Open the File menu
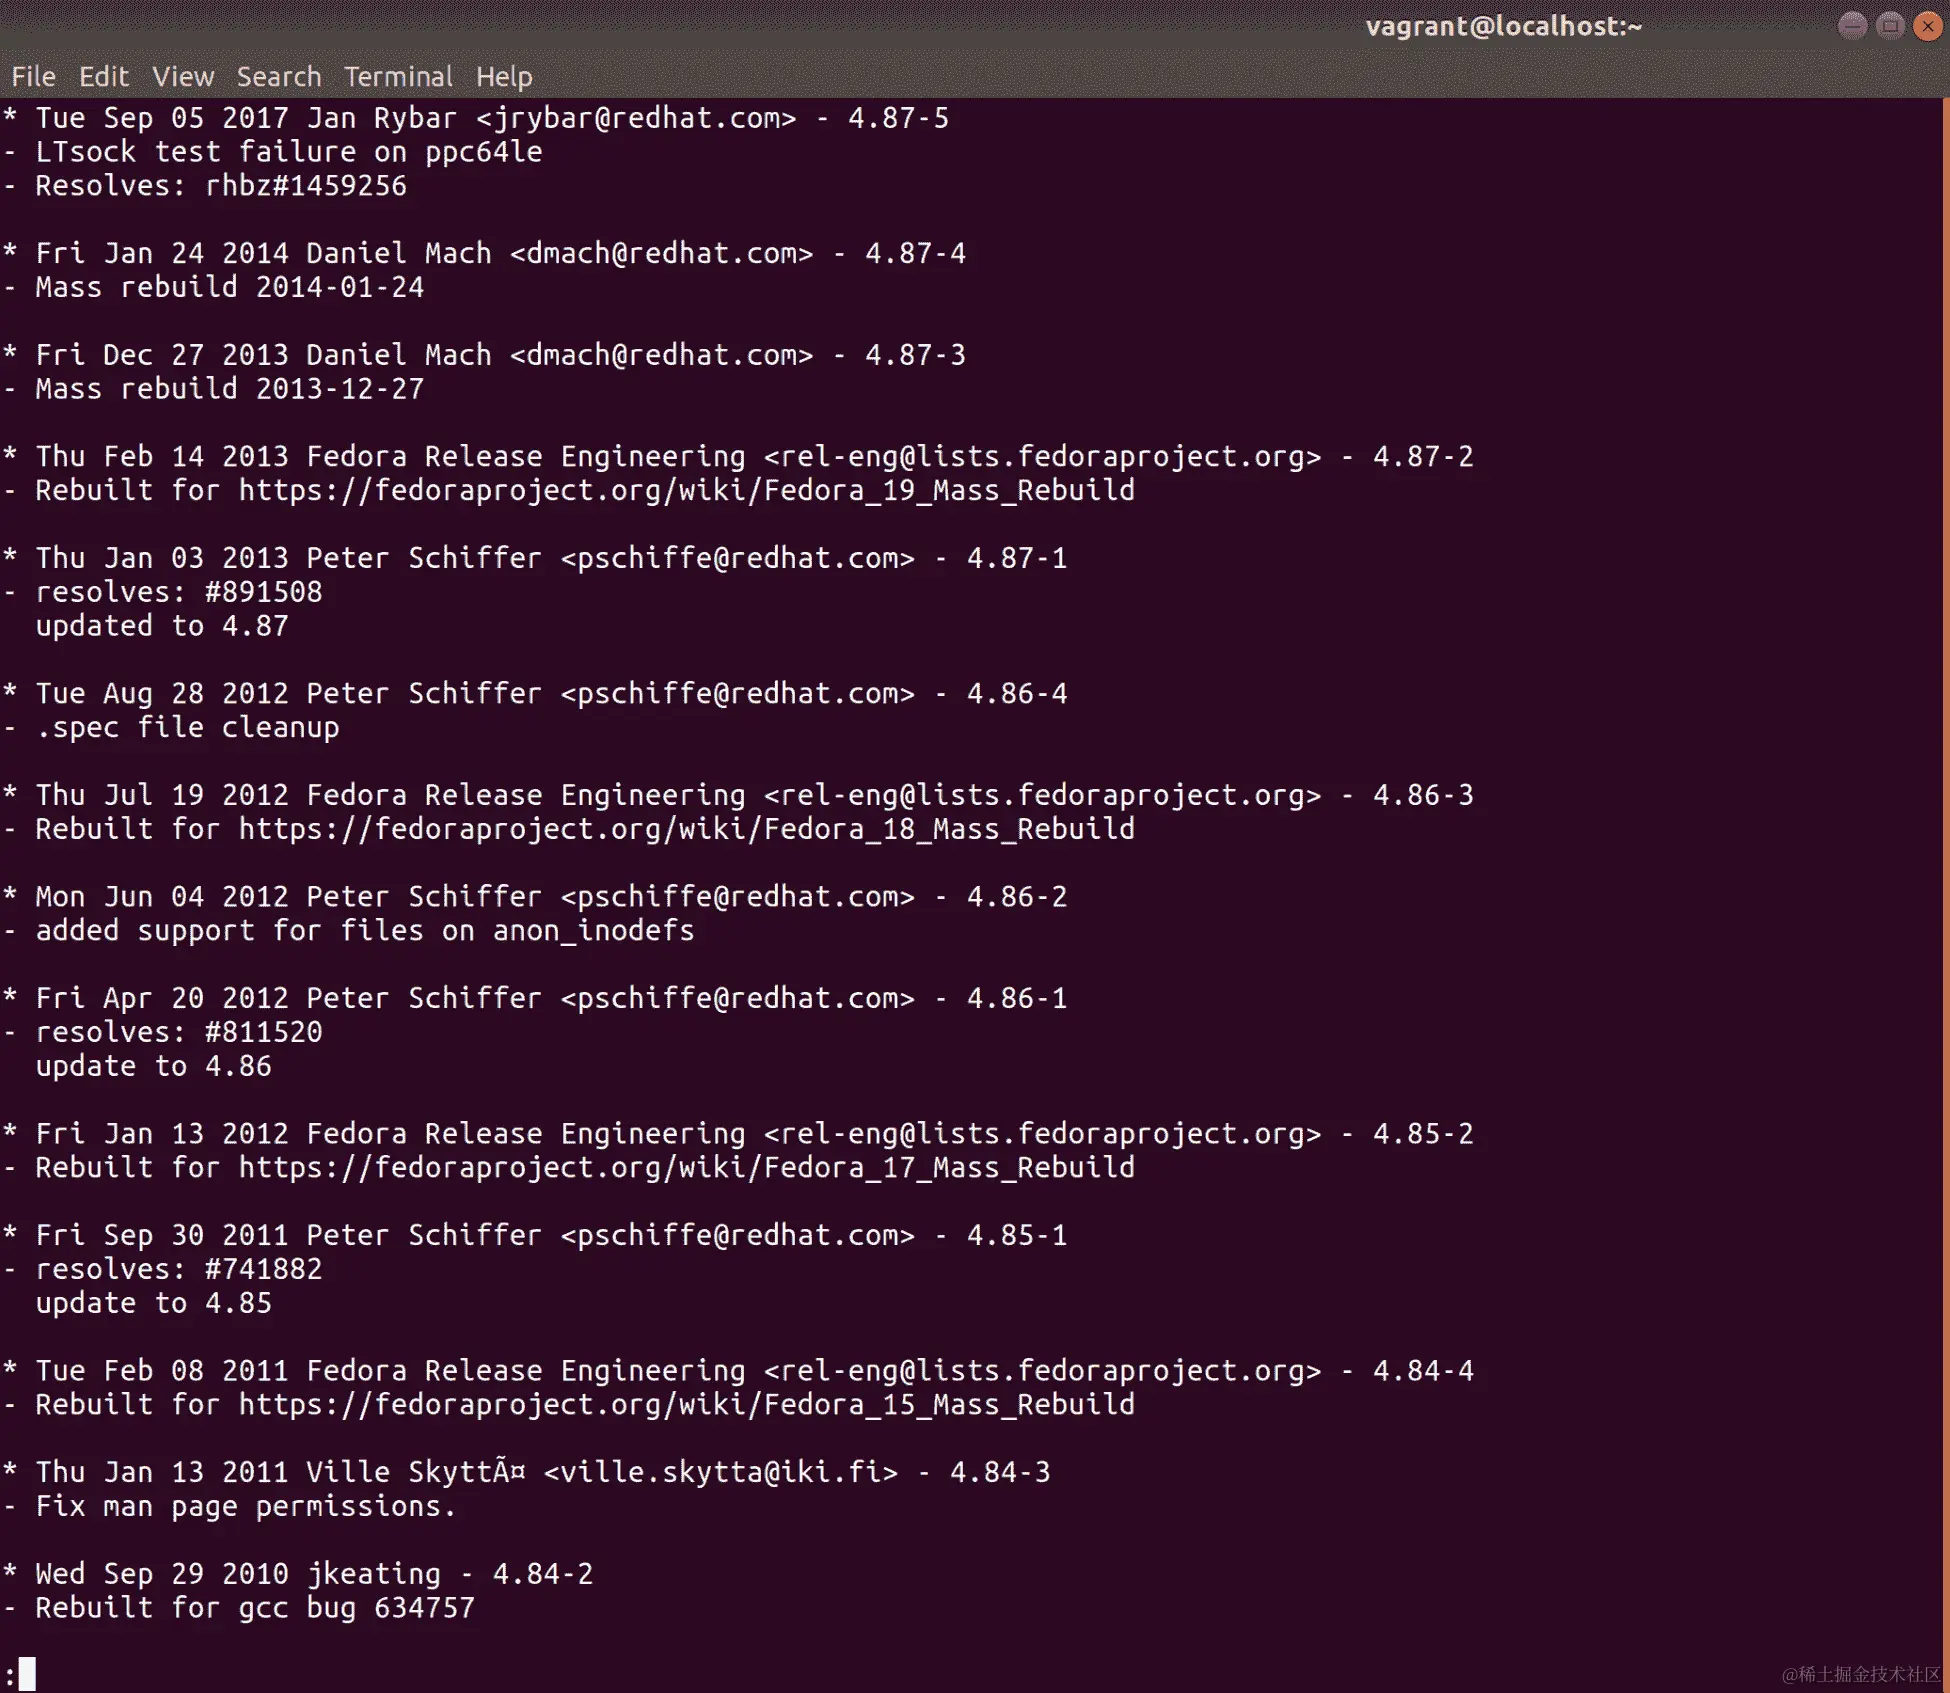Screen dimensions: 1950x1693 coord(33,77)
